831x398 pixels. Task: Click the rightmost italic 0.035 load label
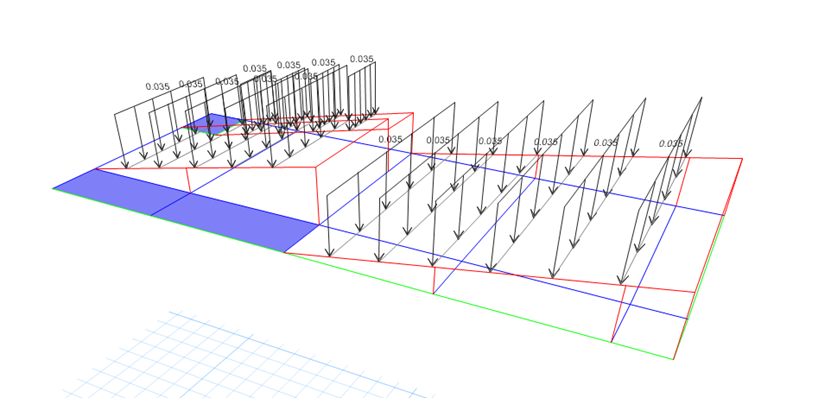(671, 144)
